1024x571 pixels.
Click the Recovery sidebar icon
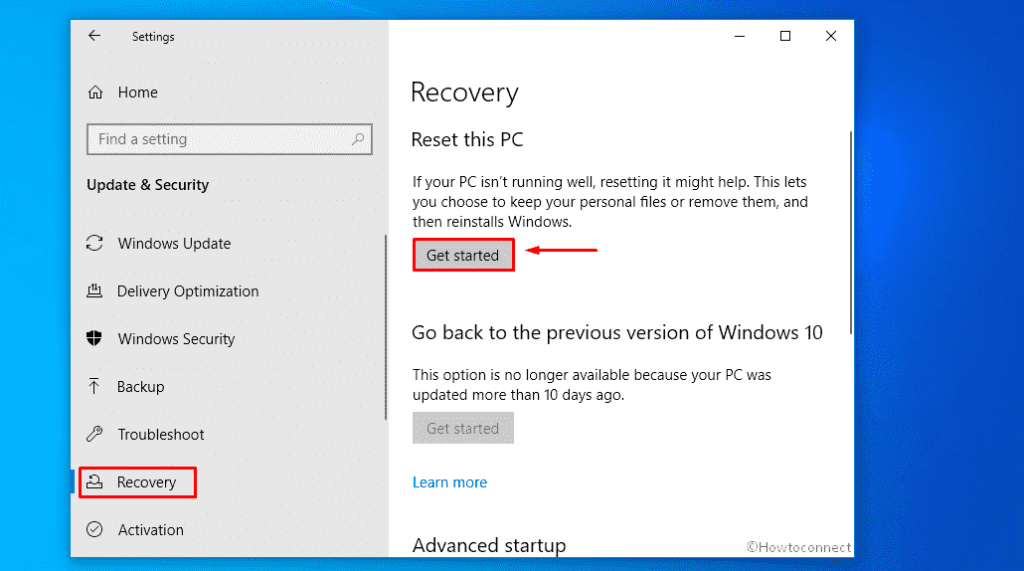point(95,482)
